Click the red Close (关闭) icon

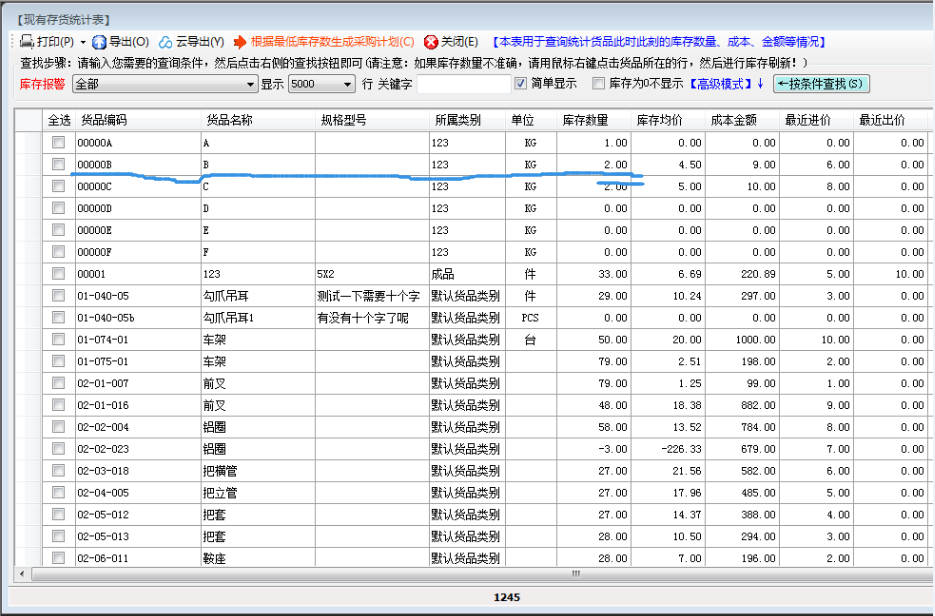coord(431,42)
